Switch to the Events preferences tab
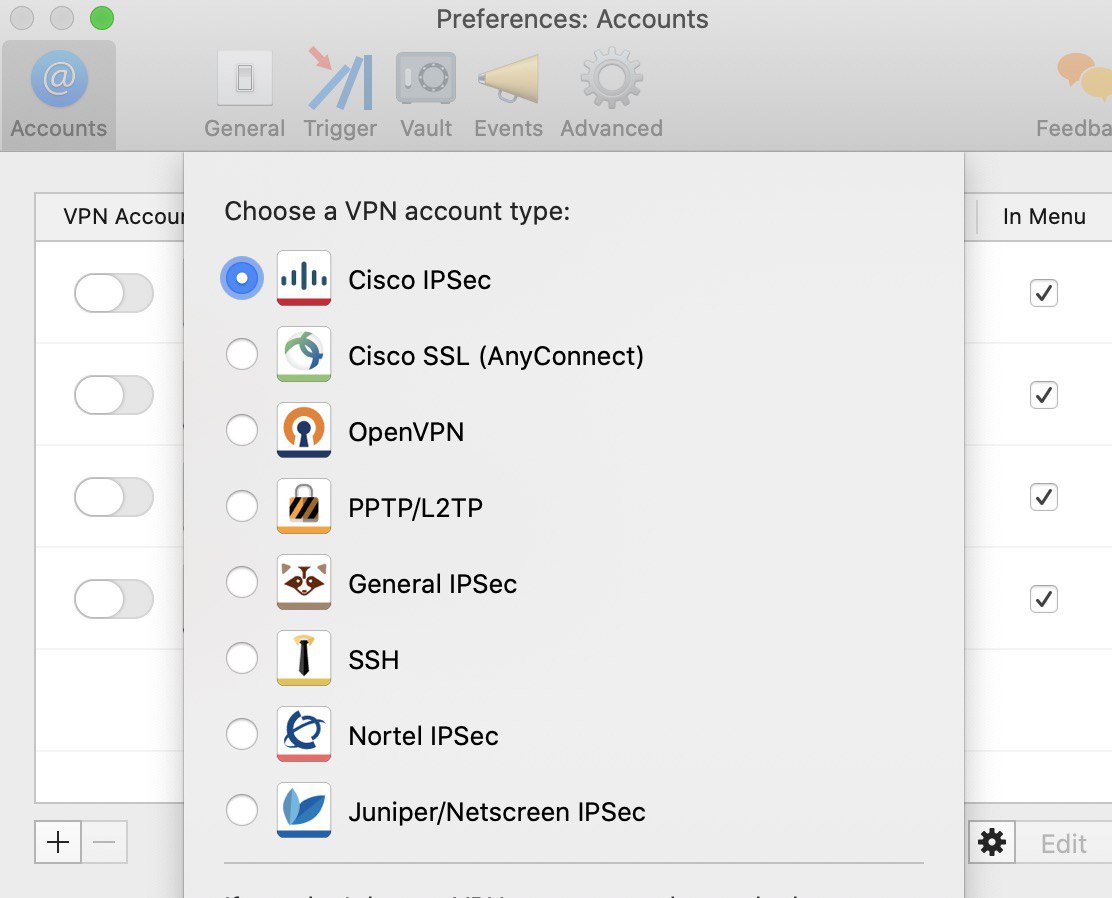Viewport: 1112px width, 898px height. point(508,95)
